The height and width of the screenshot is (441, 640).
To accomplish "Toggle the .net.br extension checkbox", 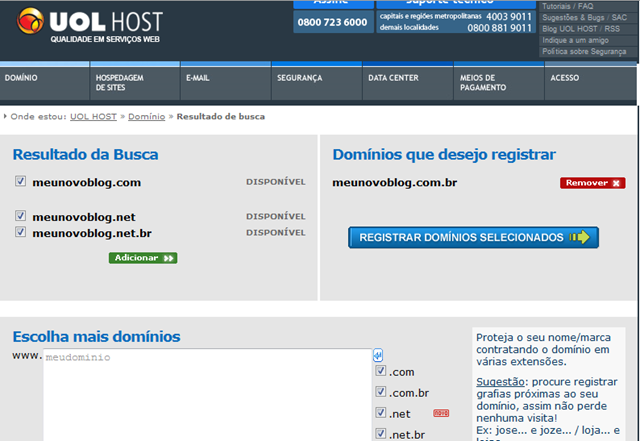I will (380, 433).
